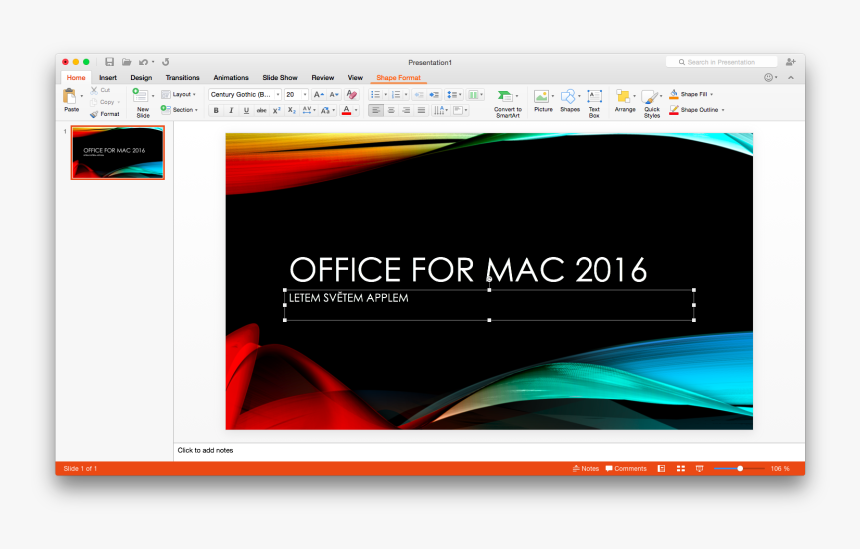
Task: Click the Redo/Repeat arrow icon
Action: click(166, 62)
